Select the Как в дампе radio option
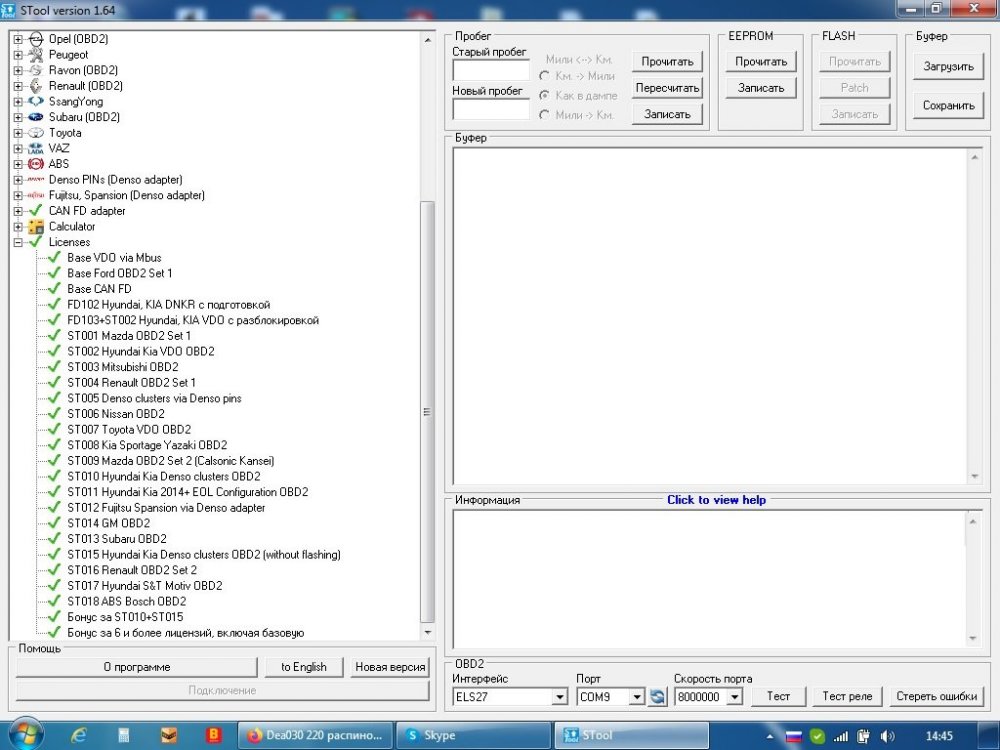Viewport: 1000px width, 750px height. [545, 95]
